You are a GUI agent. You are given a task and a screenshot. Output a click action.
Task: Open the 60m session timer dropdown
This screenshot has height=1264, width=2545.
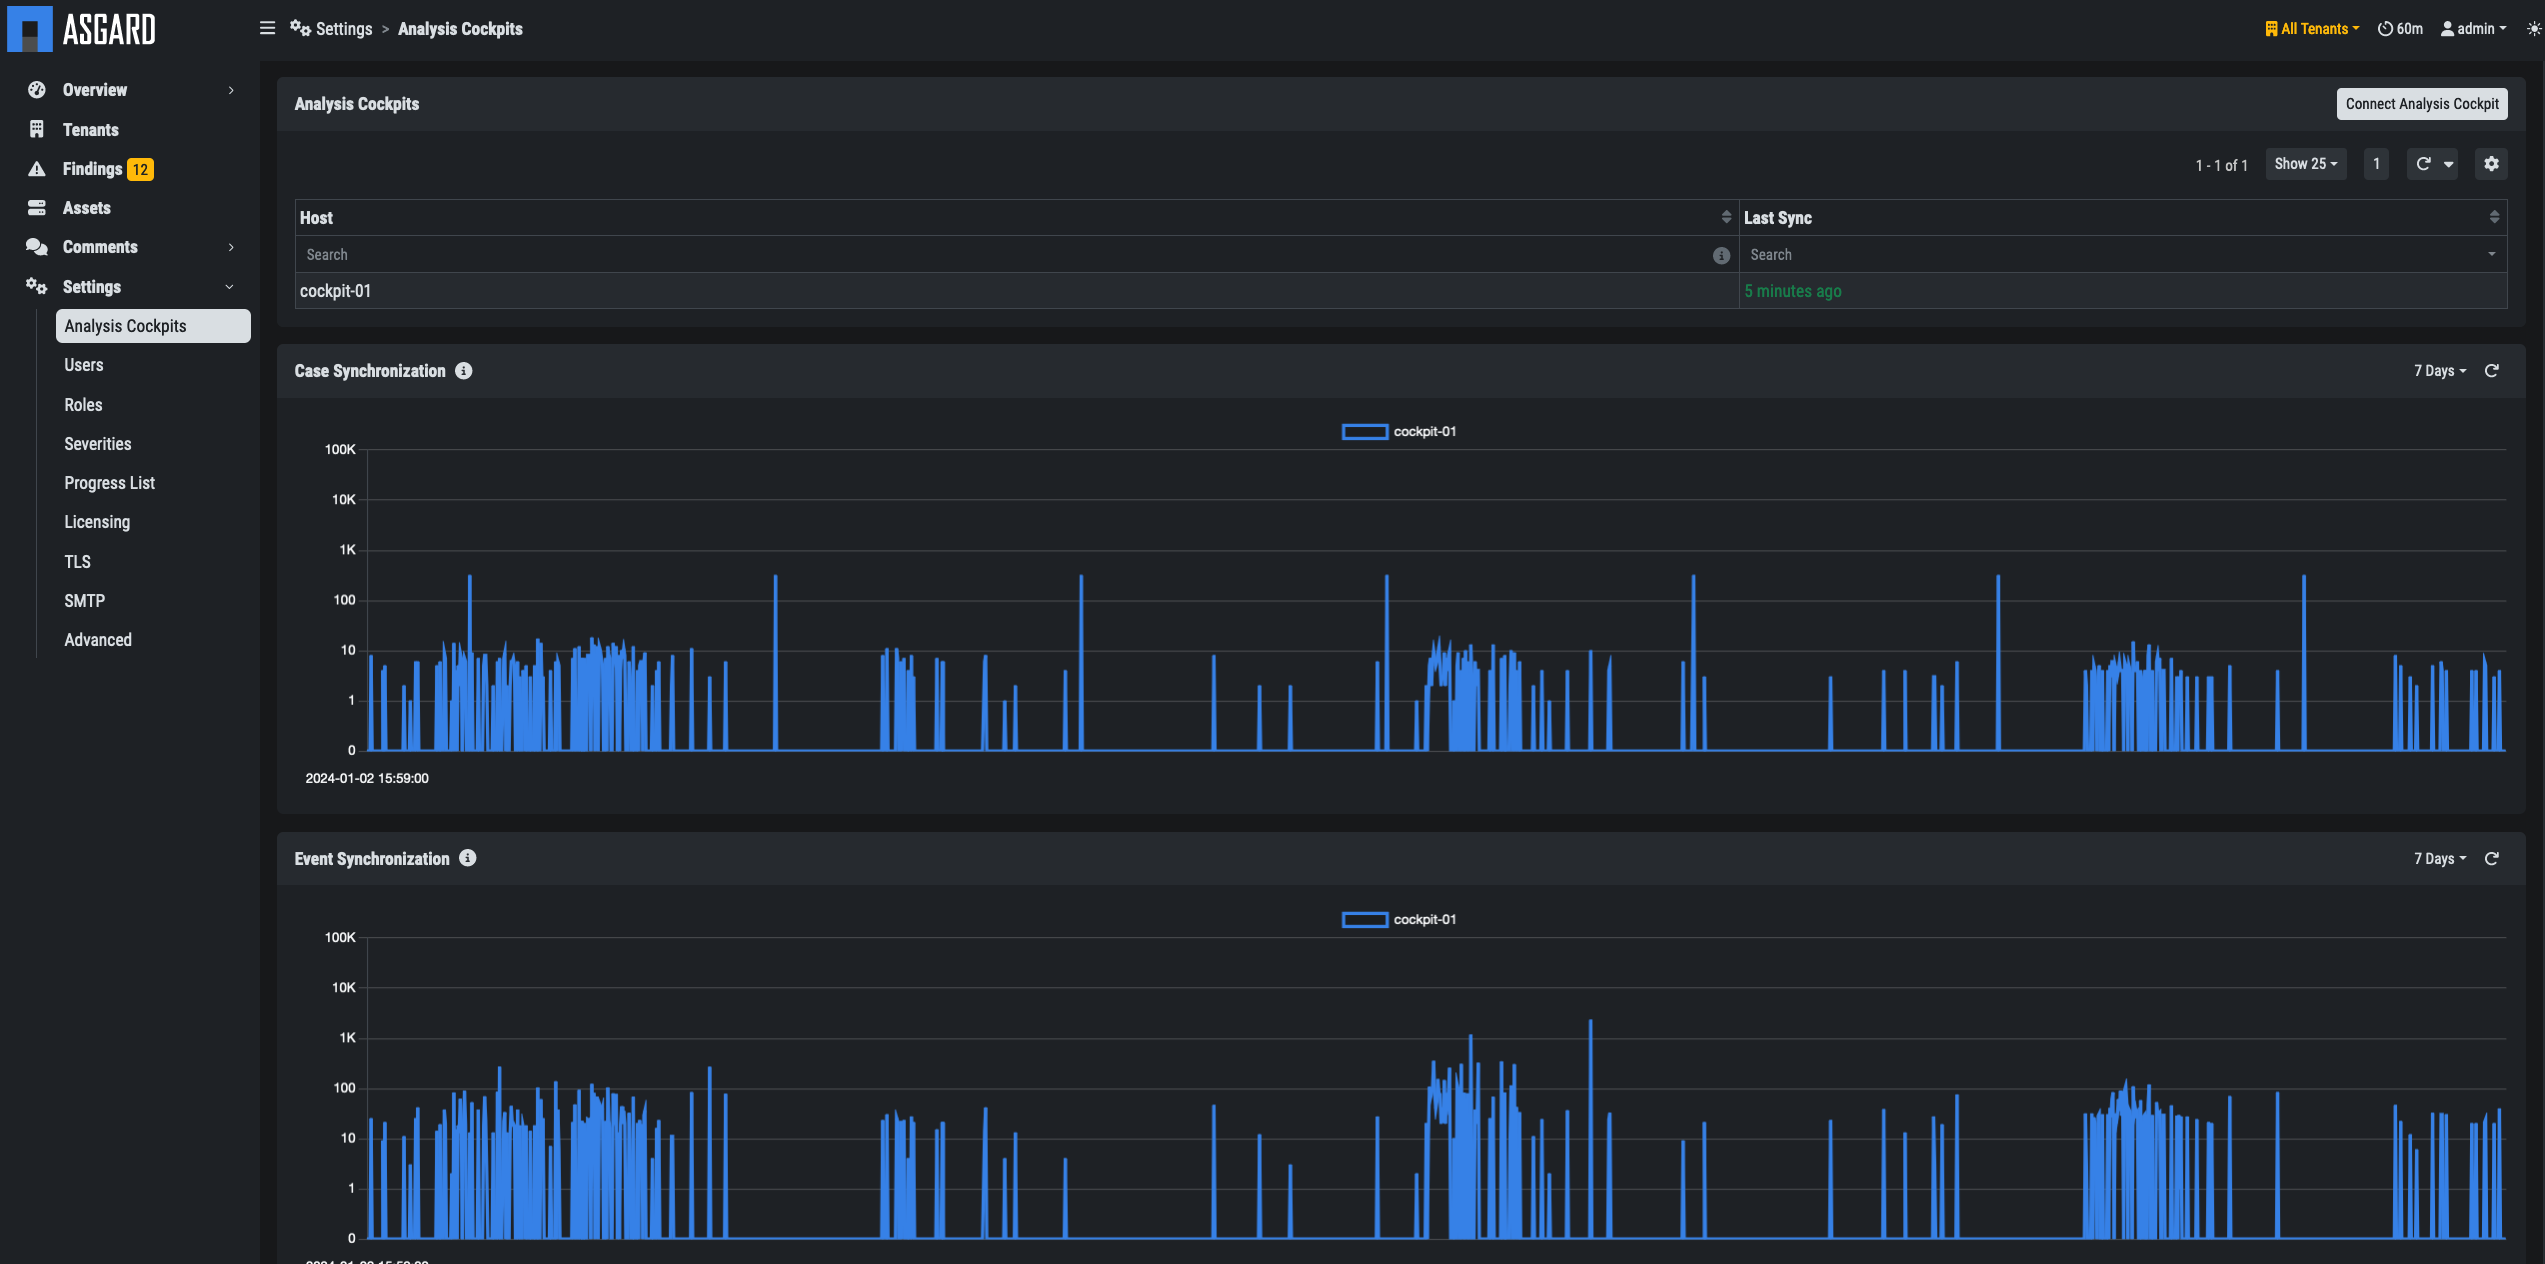point(2400,29)
